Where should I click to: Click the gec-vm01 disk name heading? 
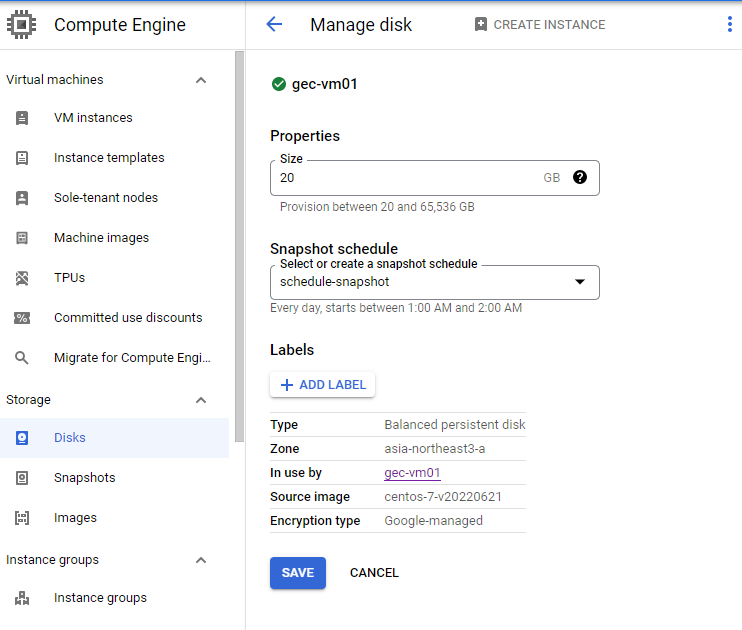[x=325, y=84]
